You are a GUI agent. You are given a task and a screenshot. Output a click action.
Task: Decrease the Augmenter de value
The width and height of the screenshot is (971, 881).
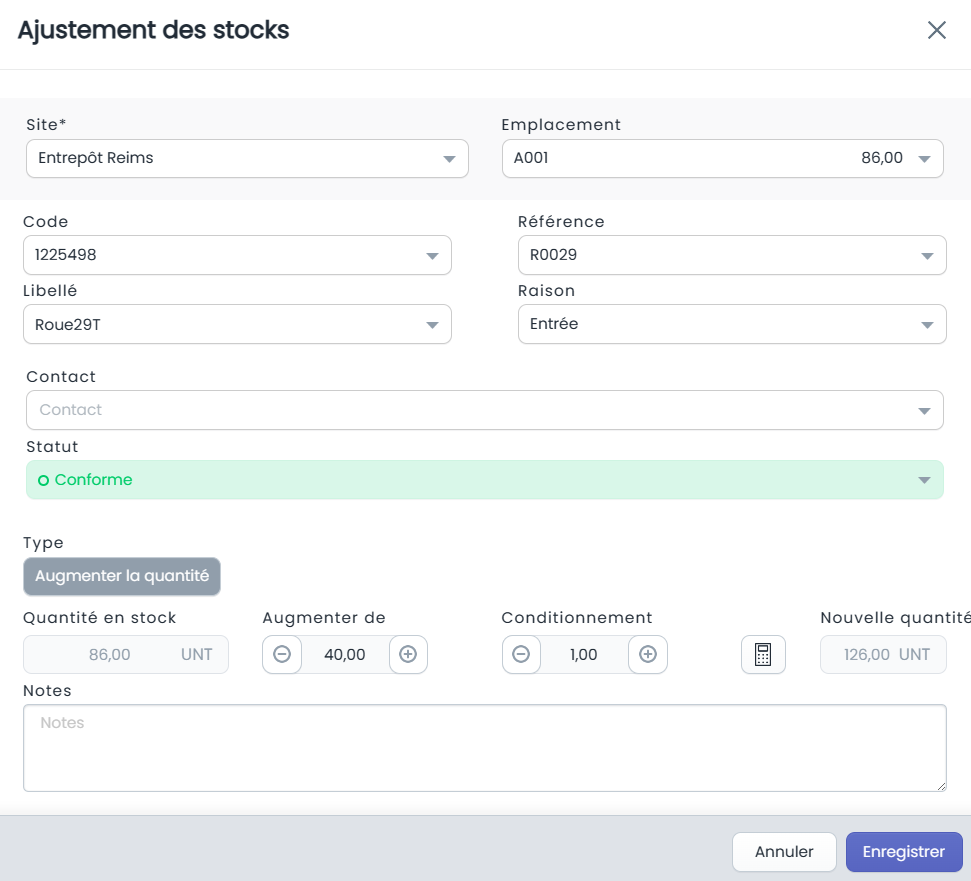tap(282, 654)
